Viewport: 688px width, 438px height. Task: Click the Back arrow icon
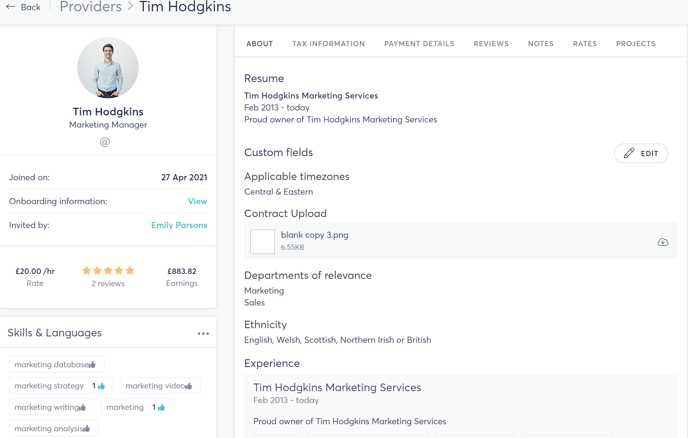point(10,7)
